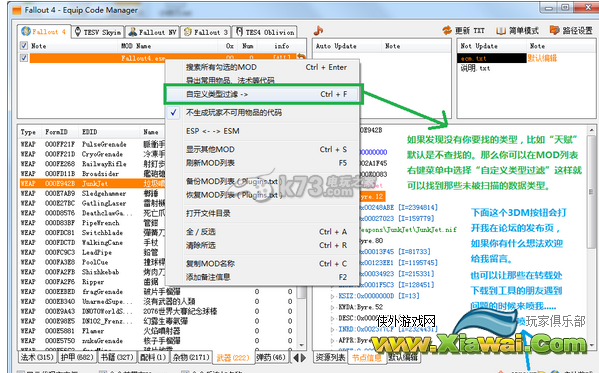Click the 更新 TXT button label
The height and width of the screenshot is (373, 599).
point(469,31)
